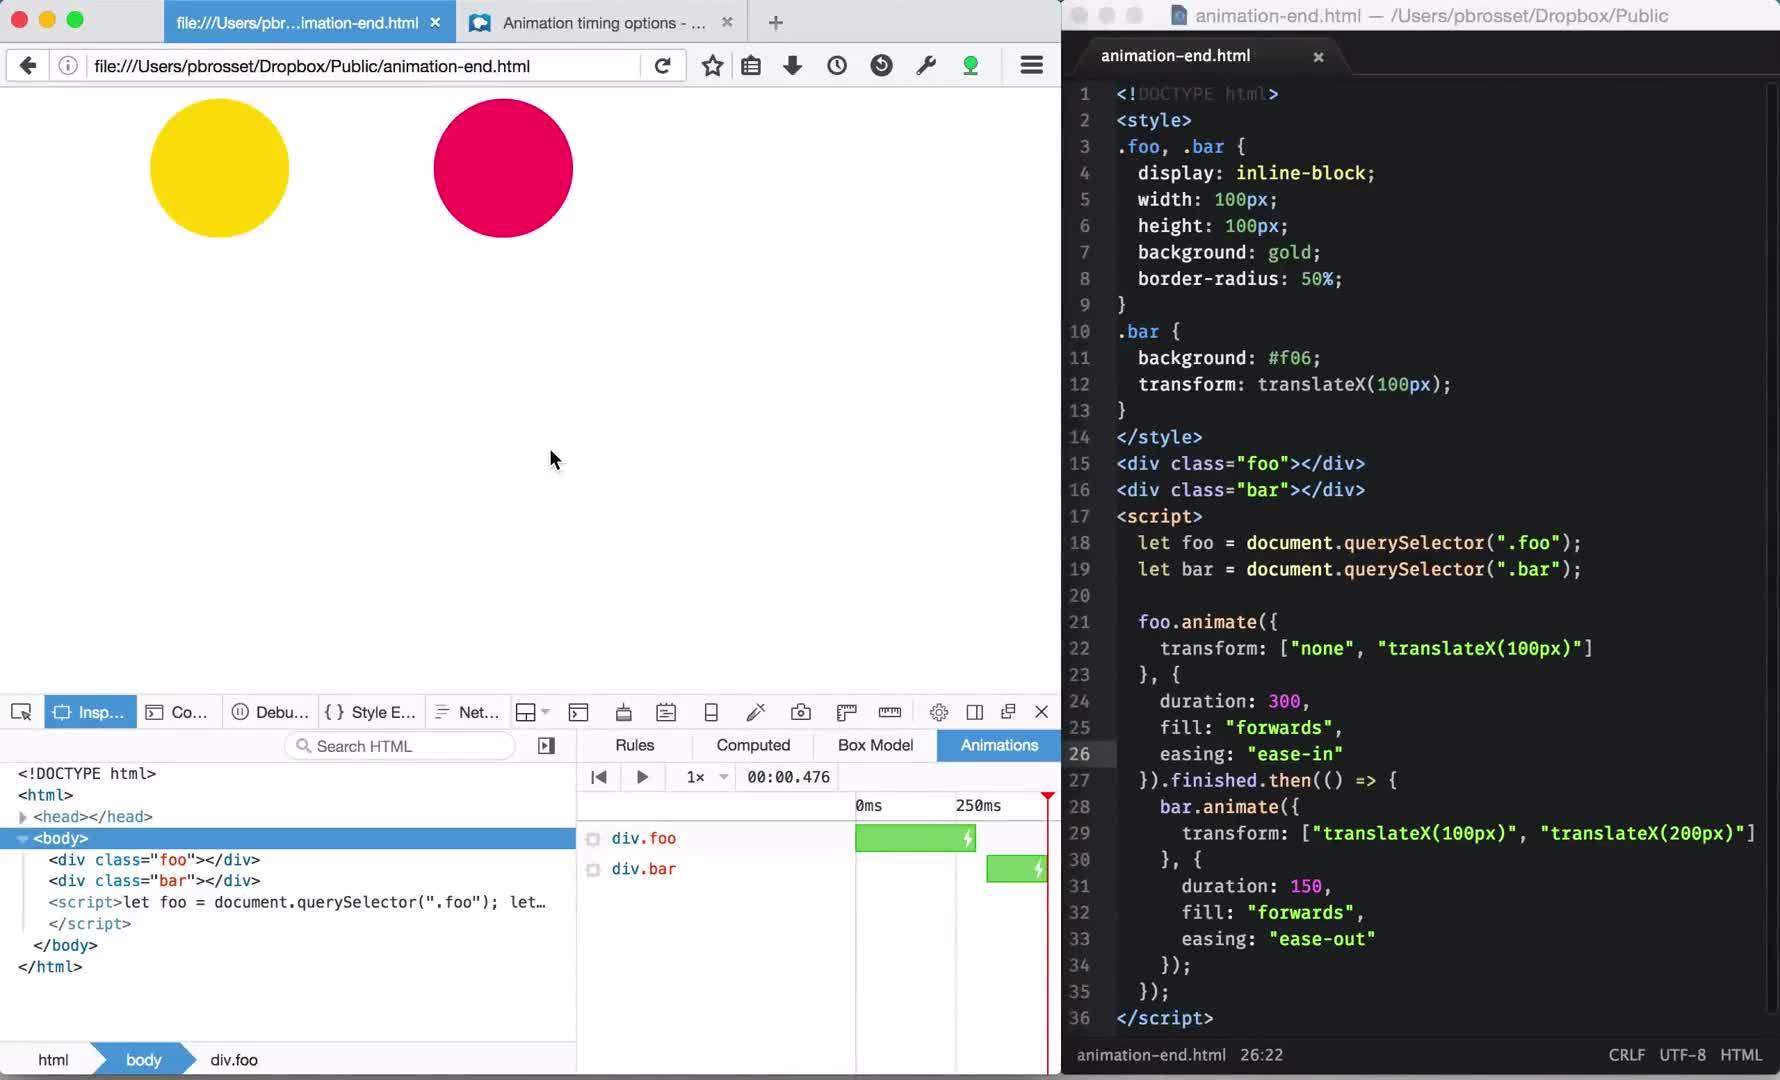Switch to the Animation timing options browser tab
Screen dimensions: 1780x1080
pos(603,22)
